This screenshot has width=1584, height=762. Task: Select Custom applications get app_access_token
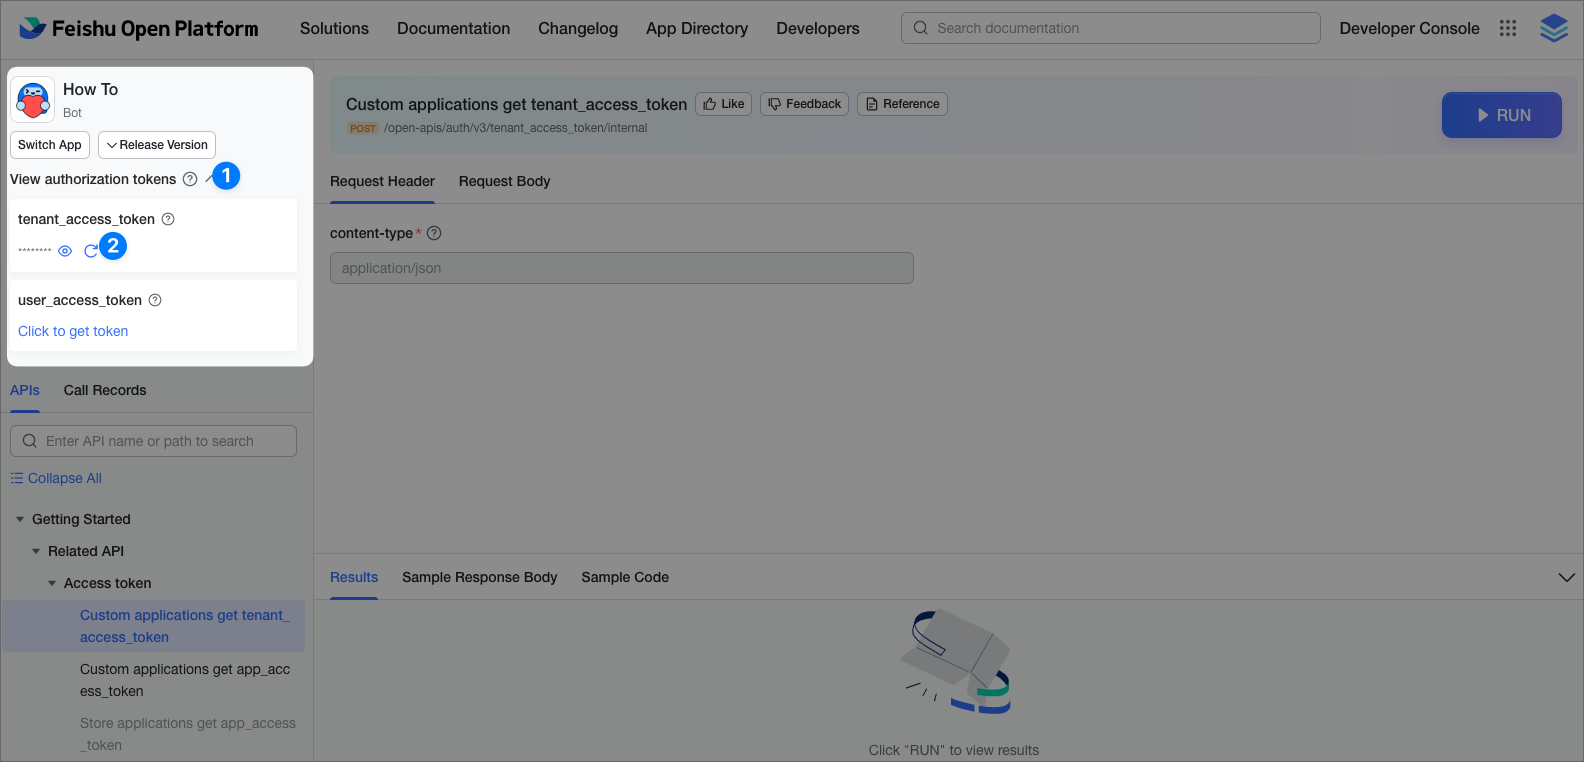point(185,680)
